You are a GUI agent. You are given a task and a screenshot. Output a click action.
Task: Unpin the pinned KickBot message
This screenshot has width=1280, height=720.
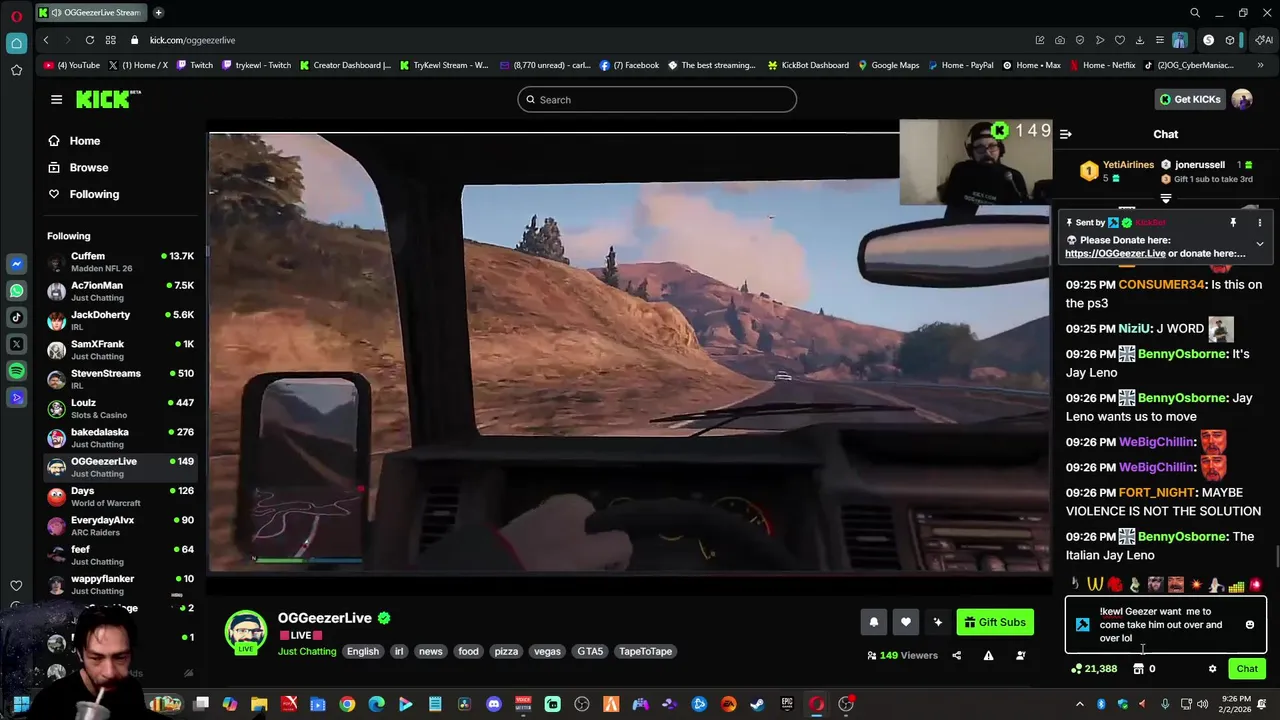pos(1233,222)
